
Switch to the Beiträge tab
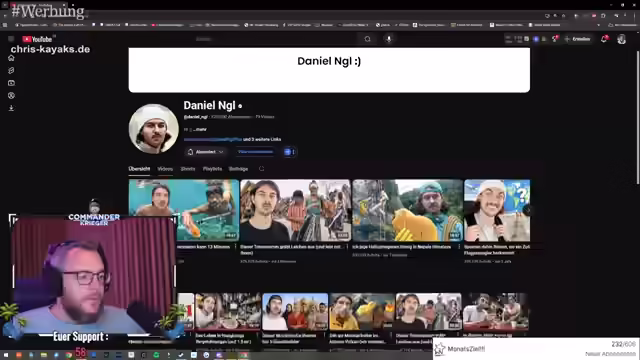pyautogui.click(x=238, y=169)
